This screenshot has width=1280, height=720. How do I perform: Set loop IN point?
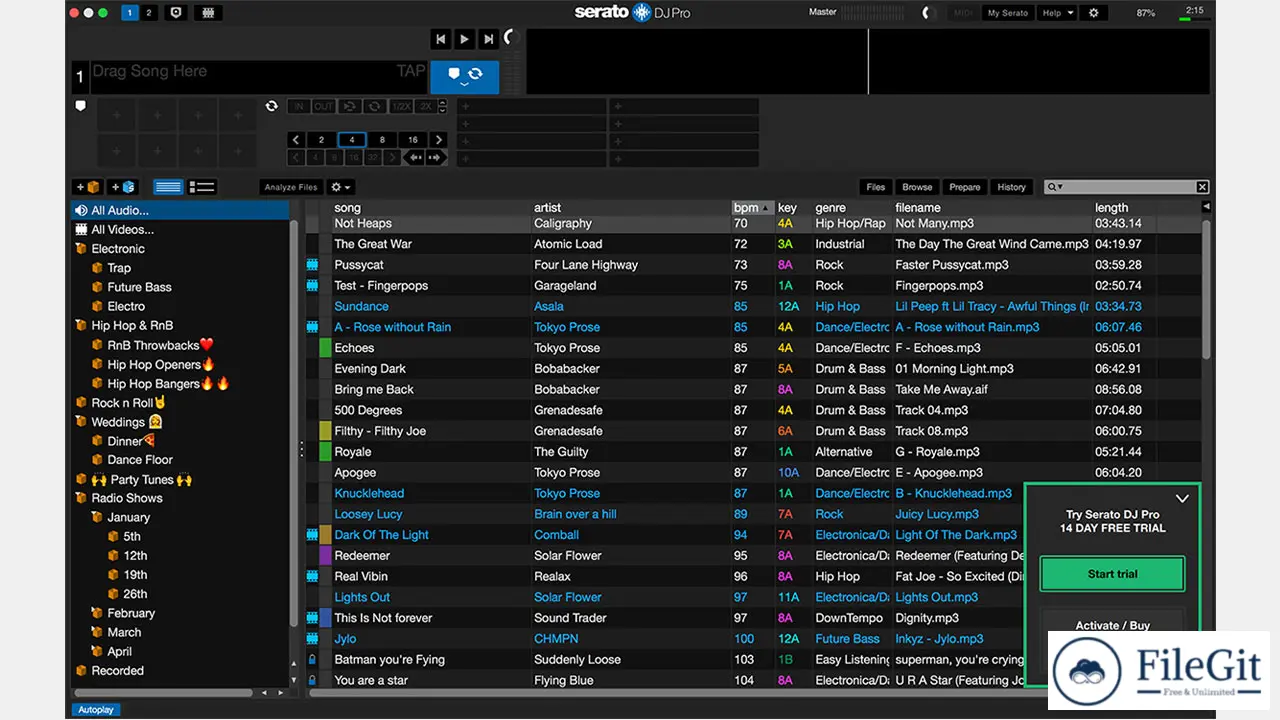click(x=299, y=106)
